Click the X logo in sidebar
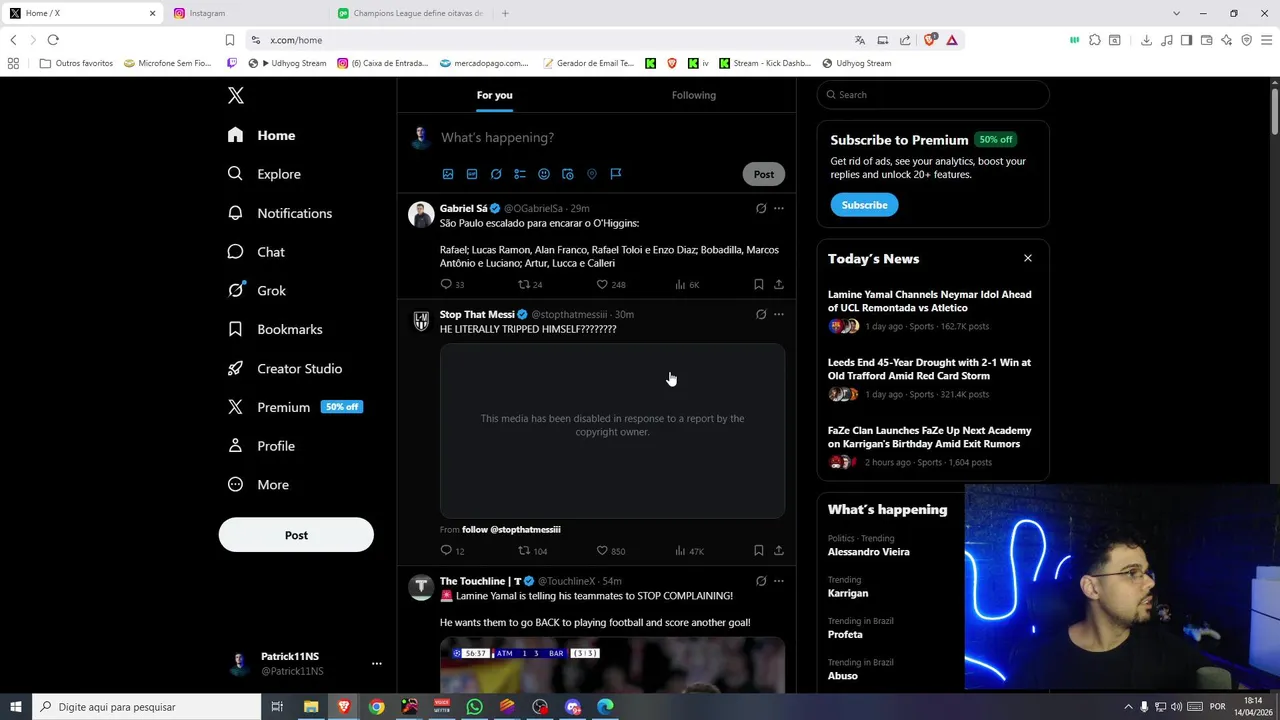Viewport: 1280px width, 720px height. pyautogui.click(x=236, y=95)
